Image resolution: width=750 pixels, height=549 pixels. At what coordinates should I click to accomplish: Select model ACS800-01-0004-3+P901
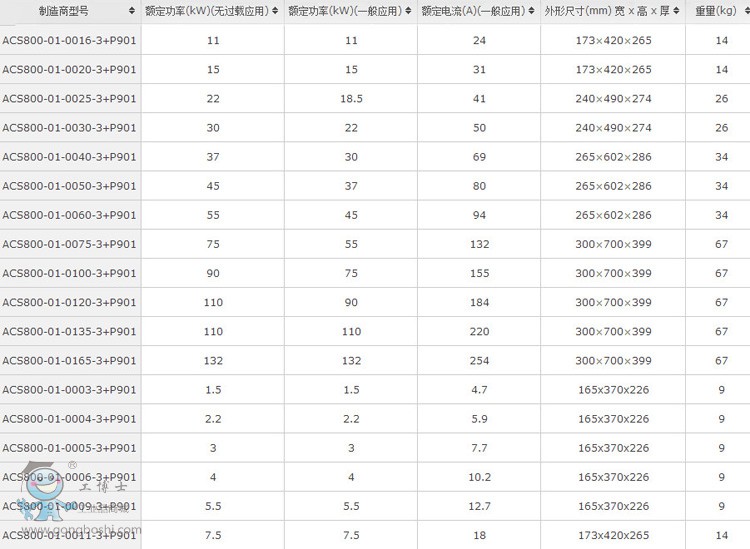click(x=69, y=419)
